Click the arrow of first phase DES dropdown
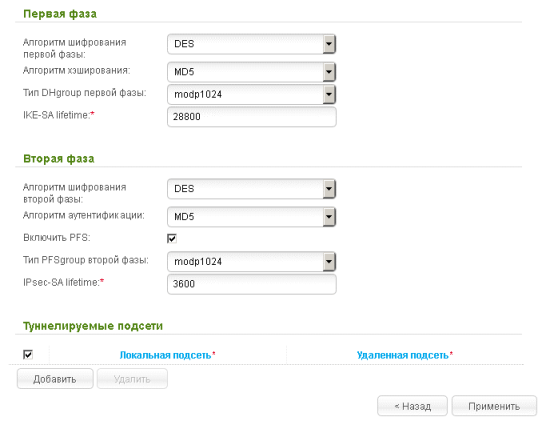Viewport: 542px width, 421px height. click(329, 44)
